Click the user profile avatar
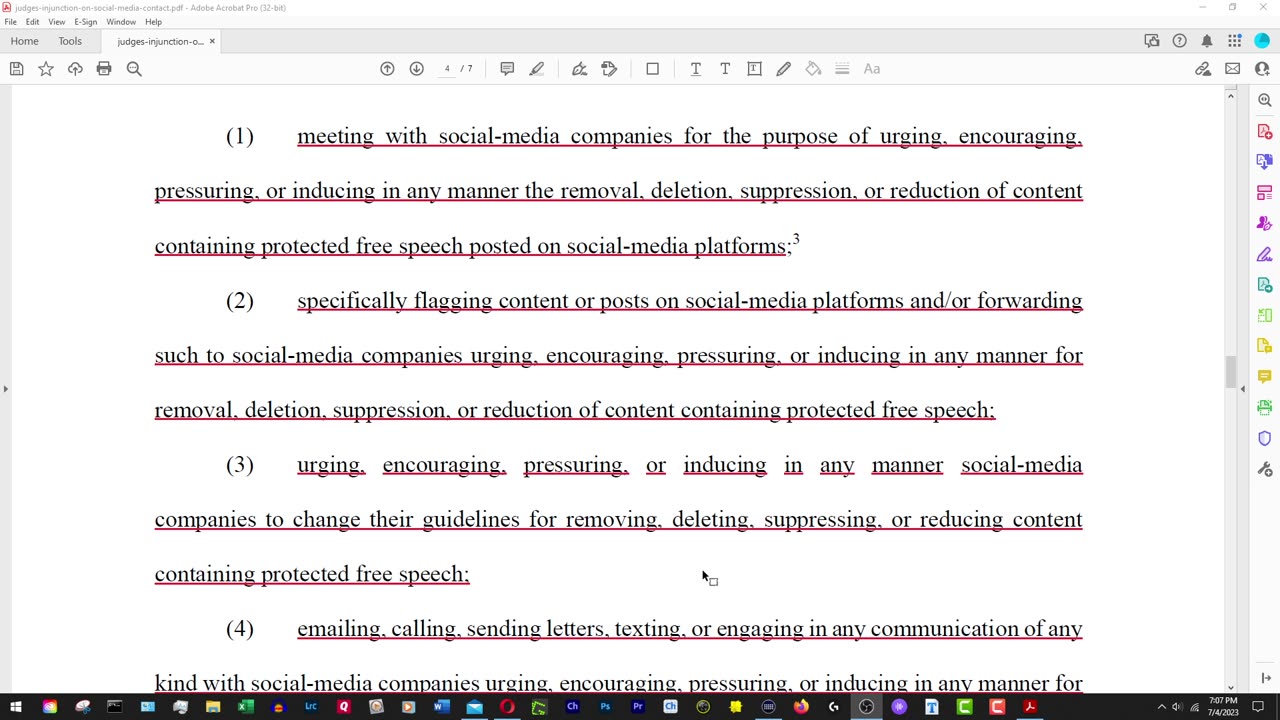Image resolution: width=1280 pixels, height=720 pixels. click(x=1262, y=41)
